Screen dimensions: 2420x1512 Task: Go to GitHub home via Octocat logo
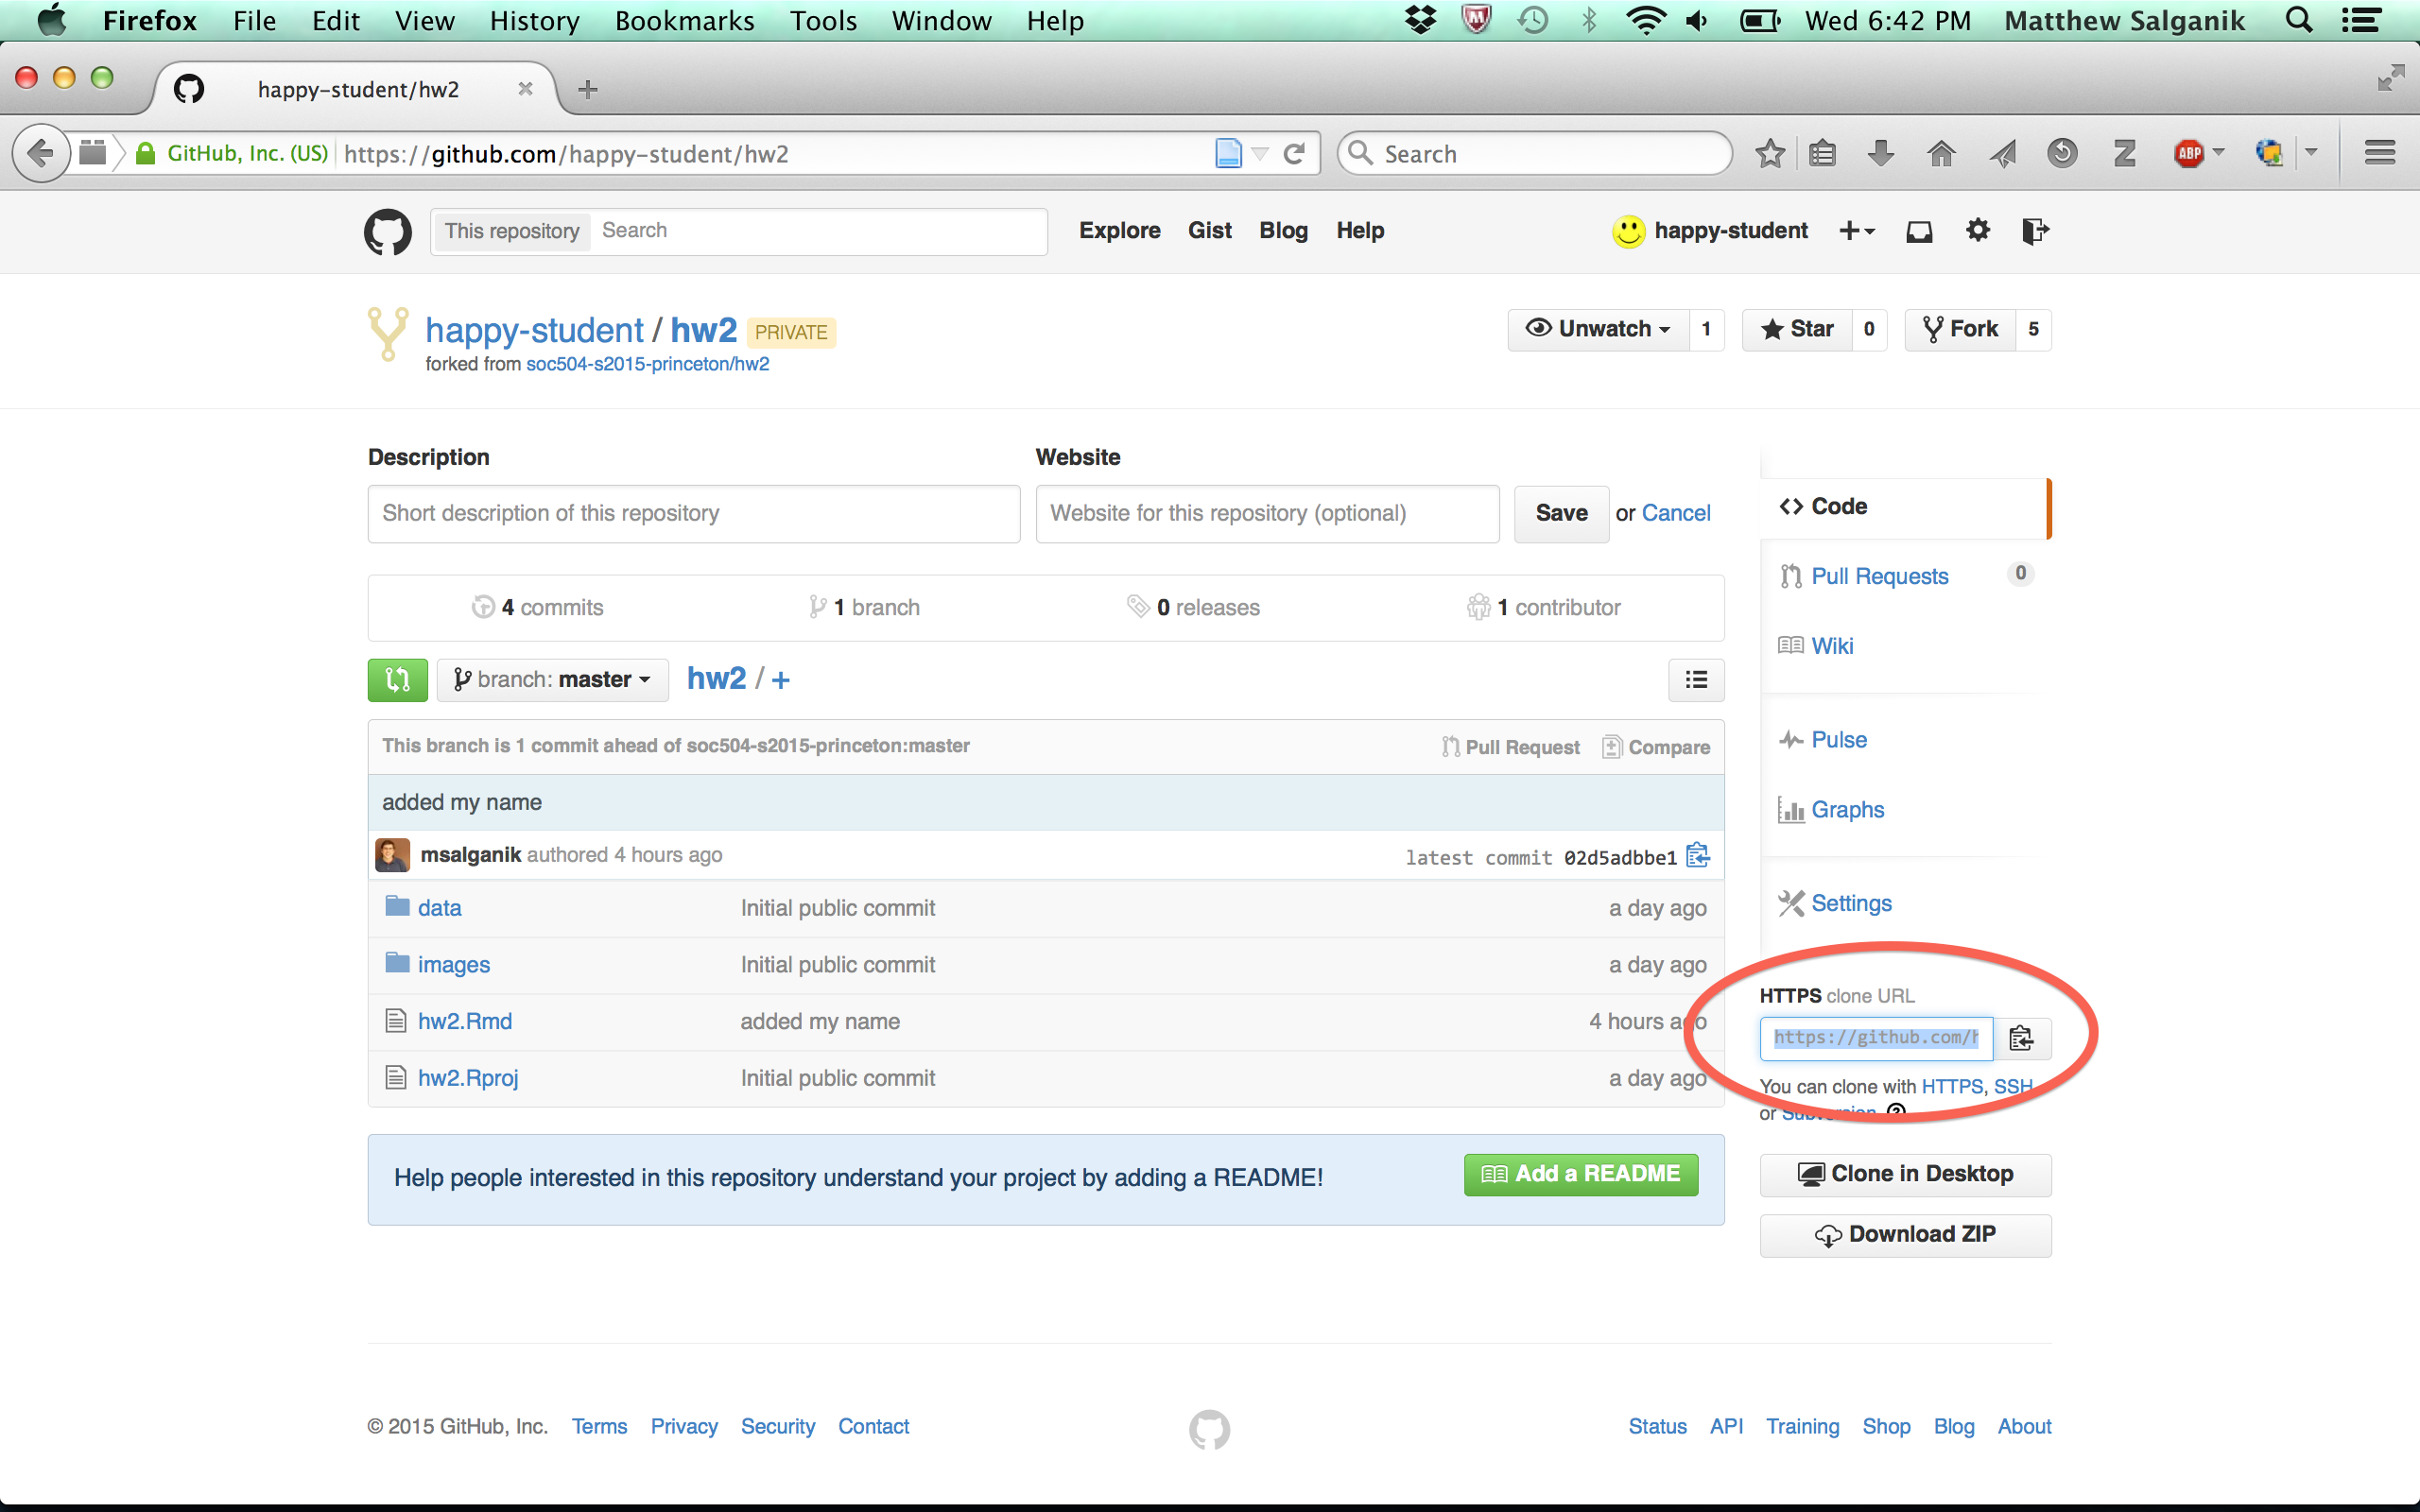click(388, 232)
